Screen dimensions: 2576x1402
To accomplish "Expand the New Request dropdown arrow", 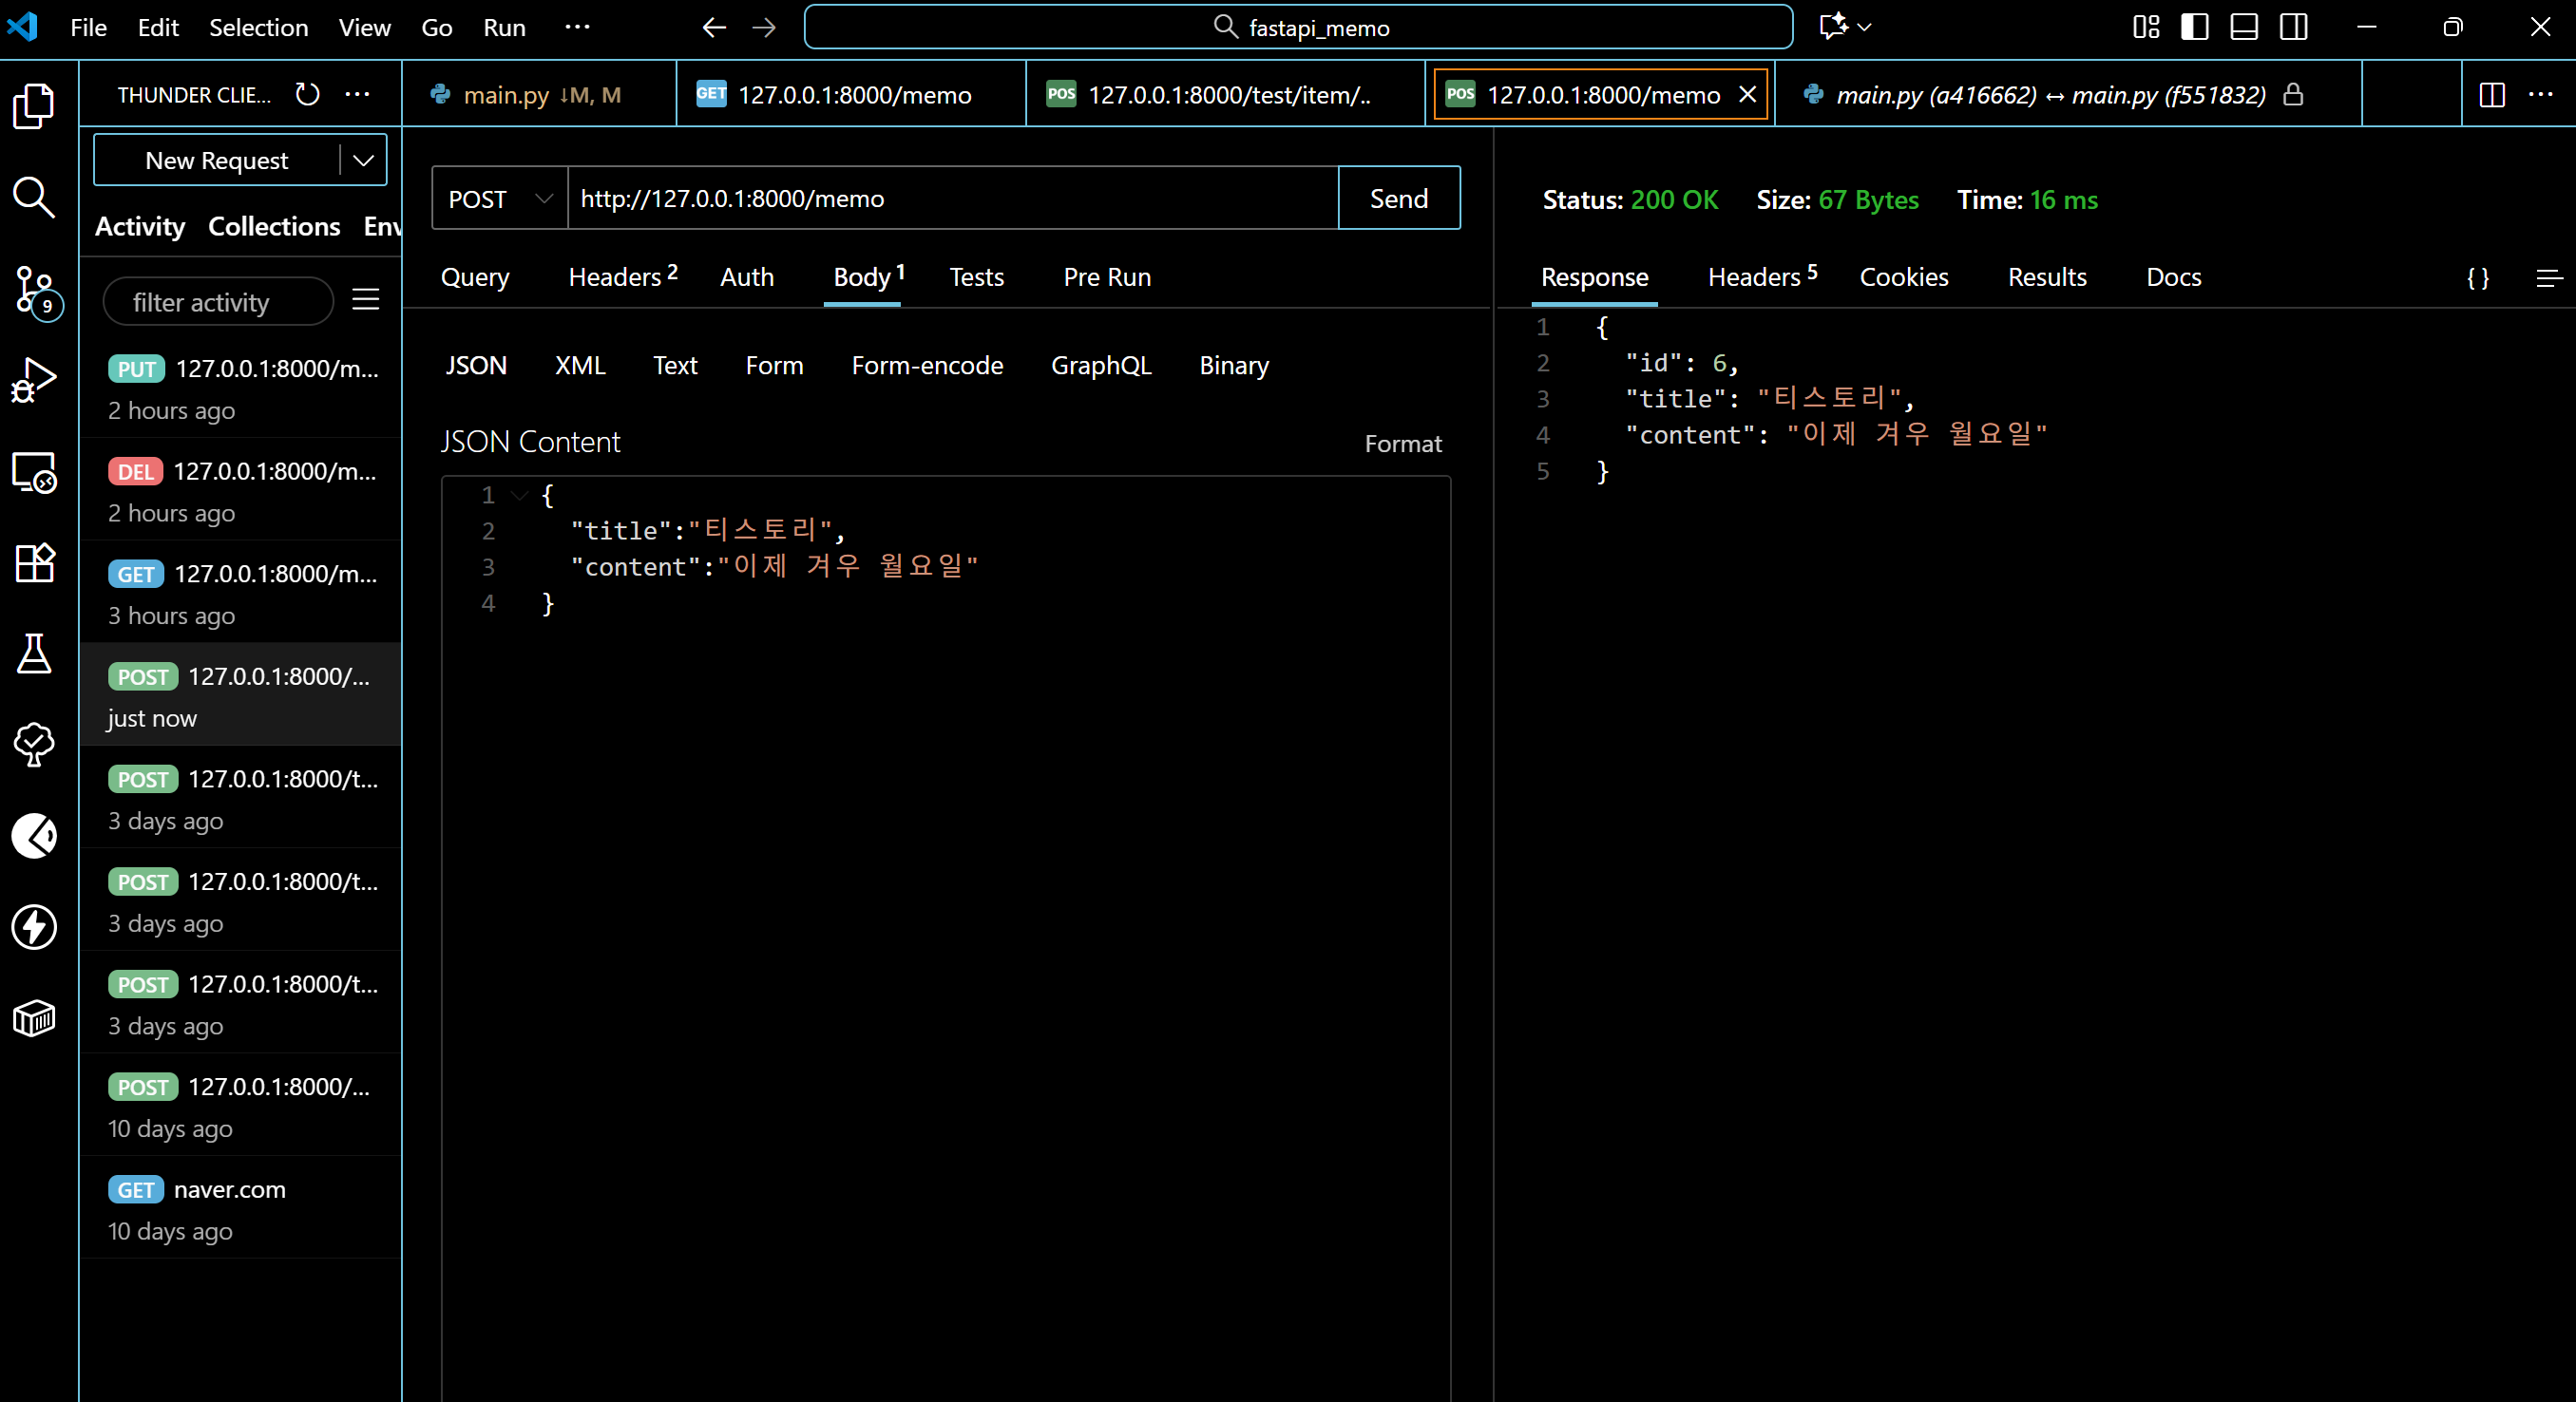I will click(364, 160).
